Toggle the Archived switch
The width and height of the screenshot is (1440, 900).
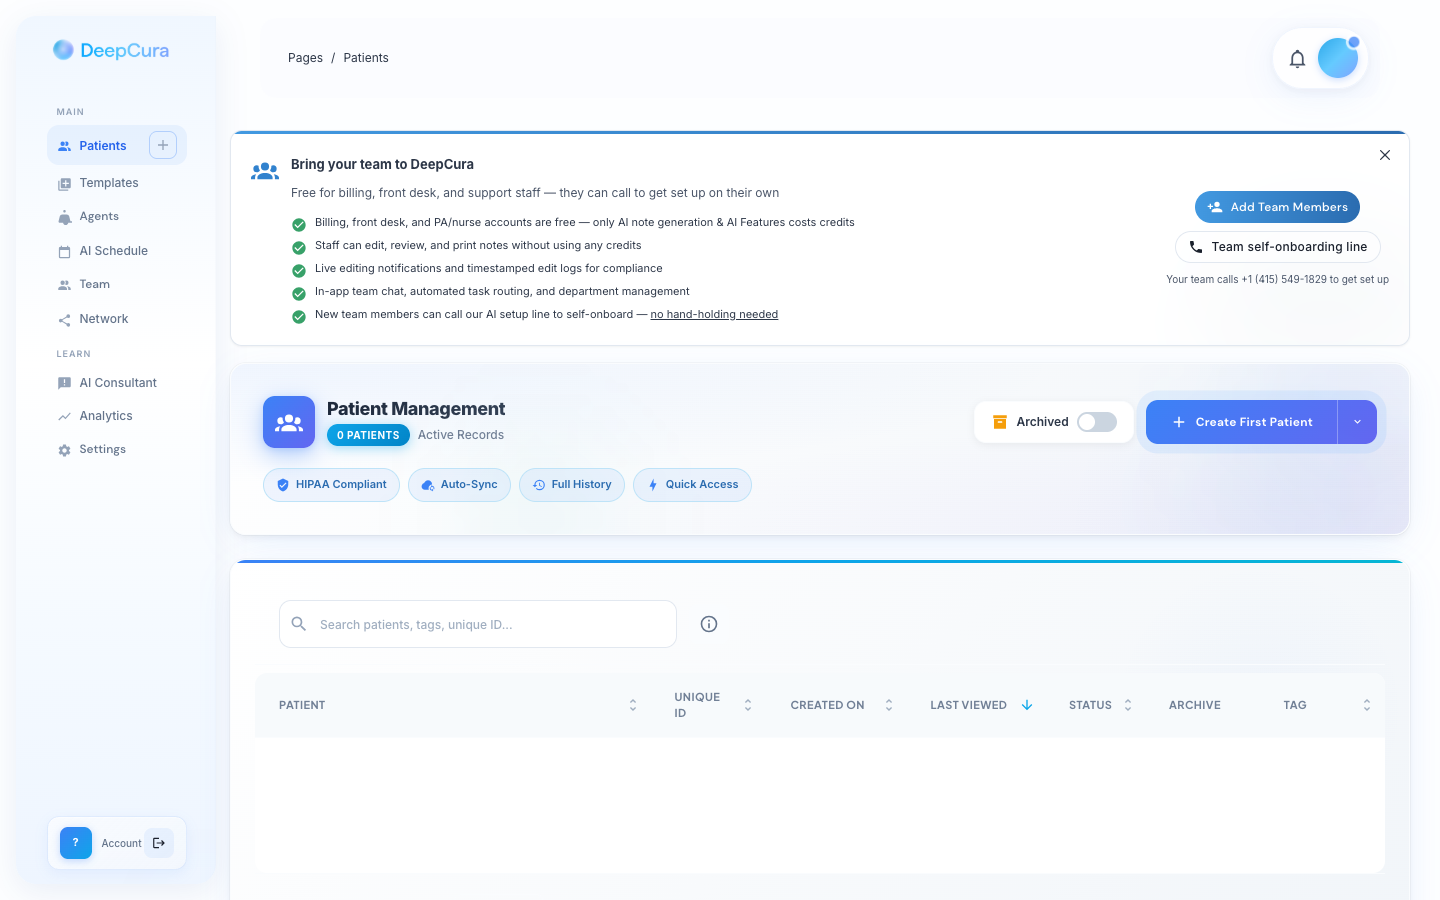(1097, 422)
